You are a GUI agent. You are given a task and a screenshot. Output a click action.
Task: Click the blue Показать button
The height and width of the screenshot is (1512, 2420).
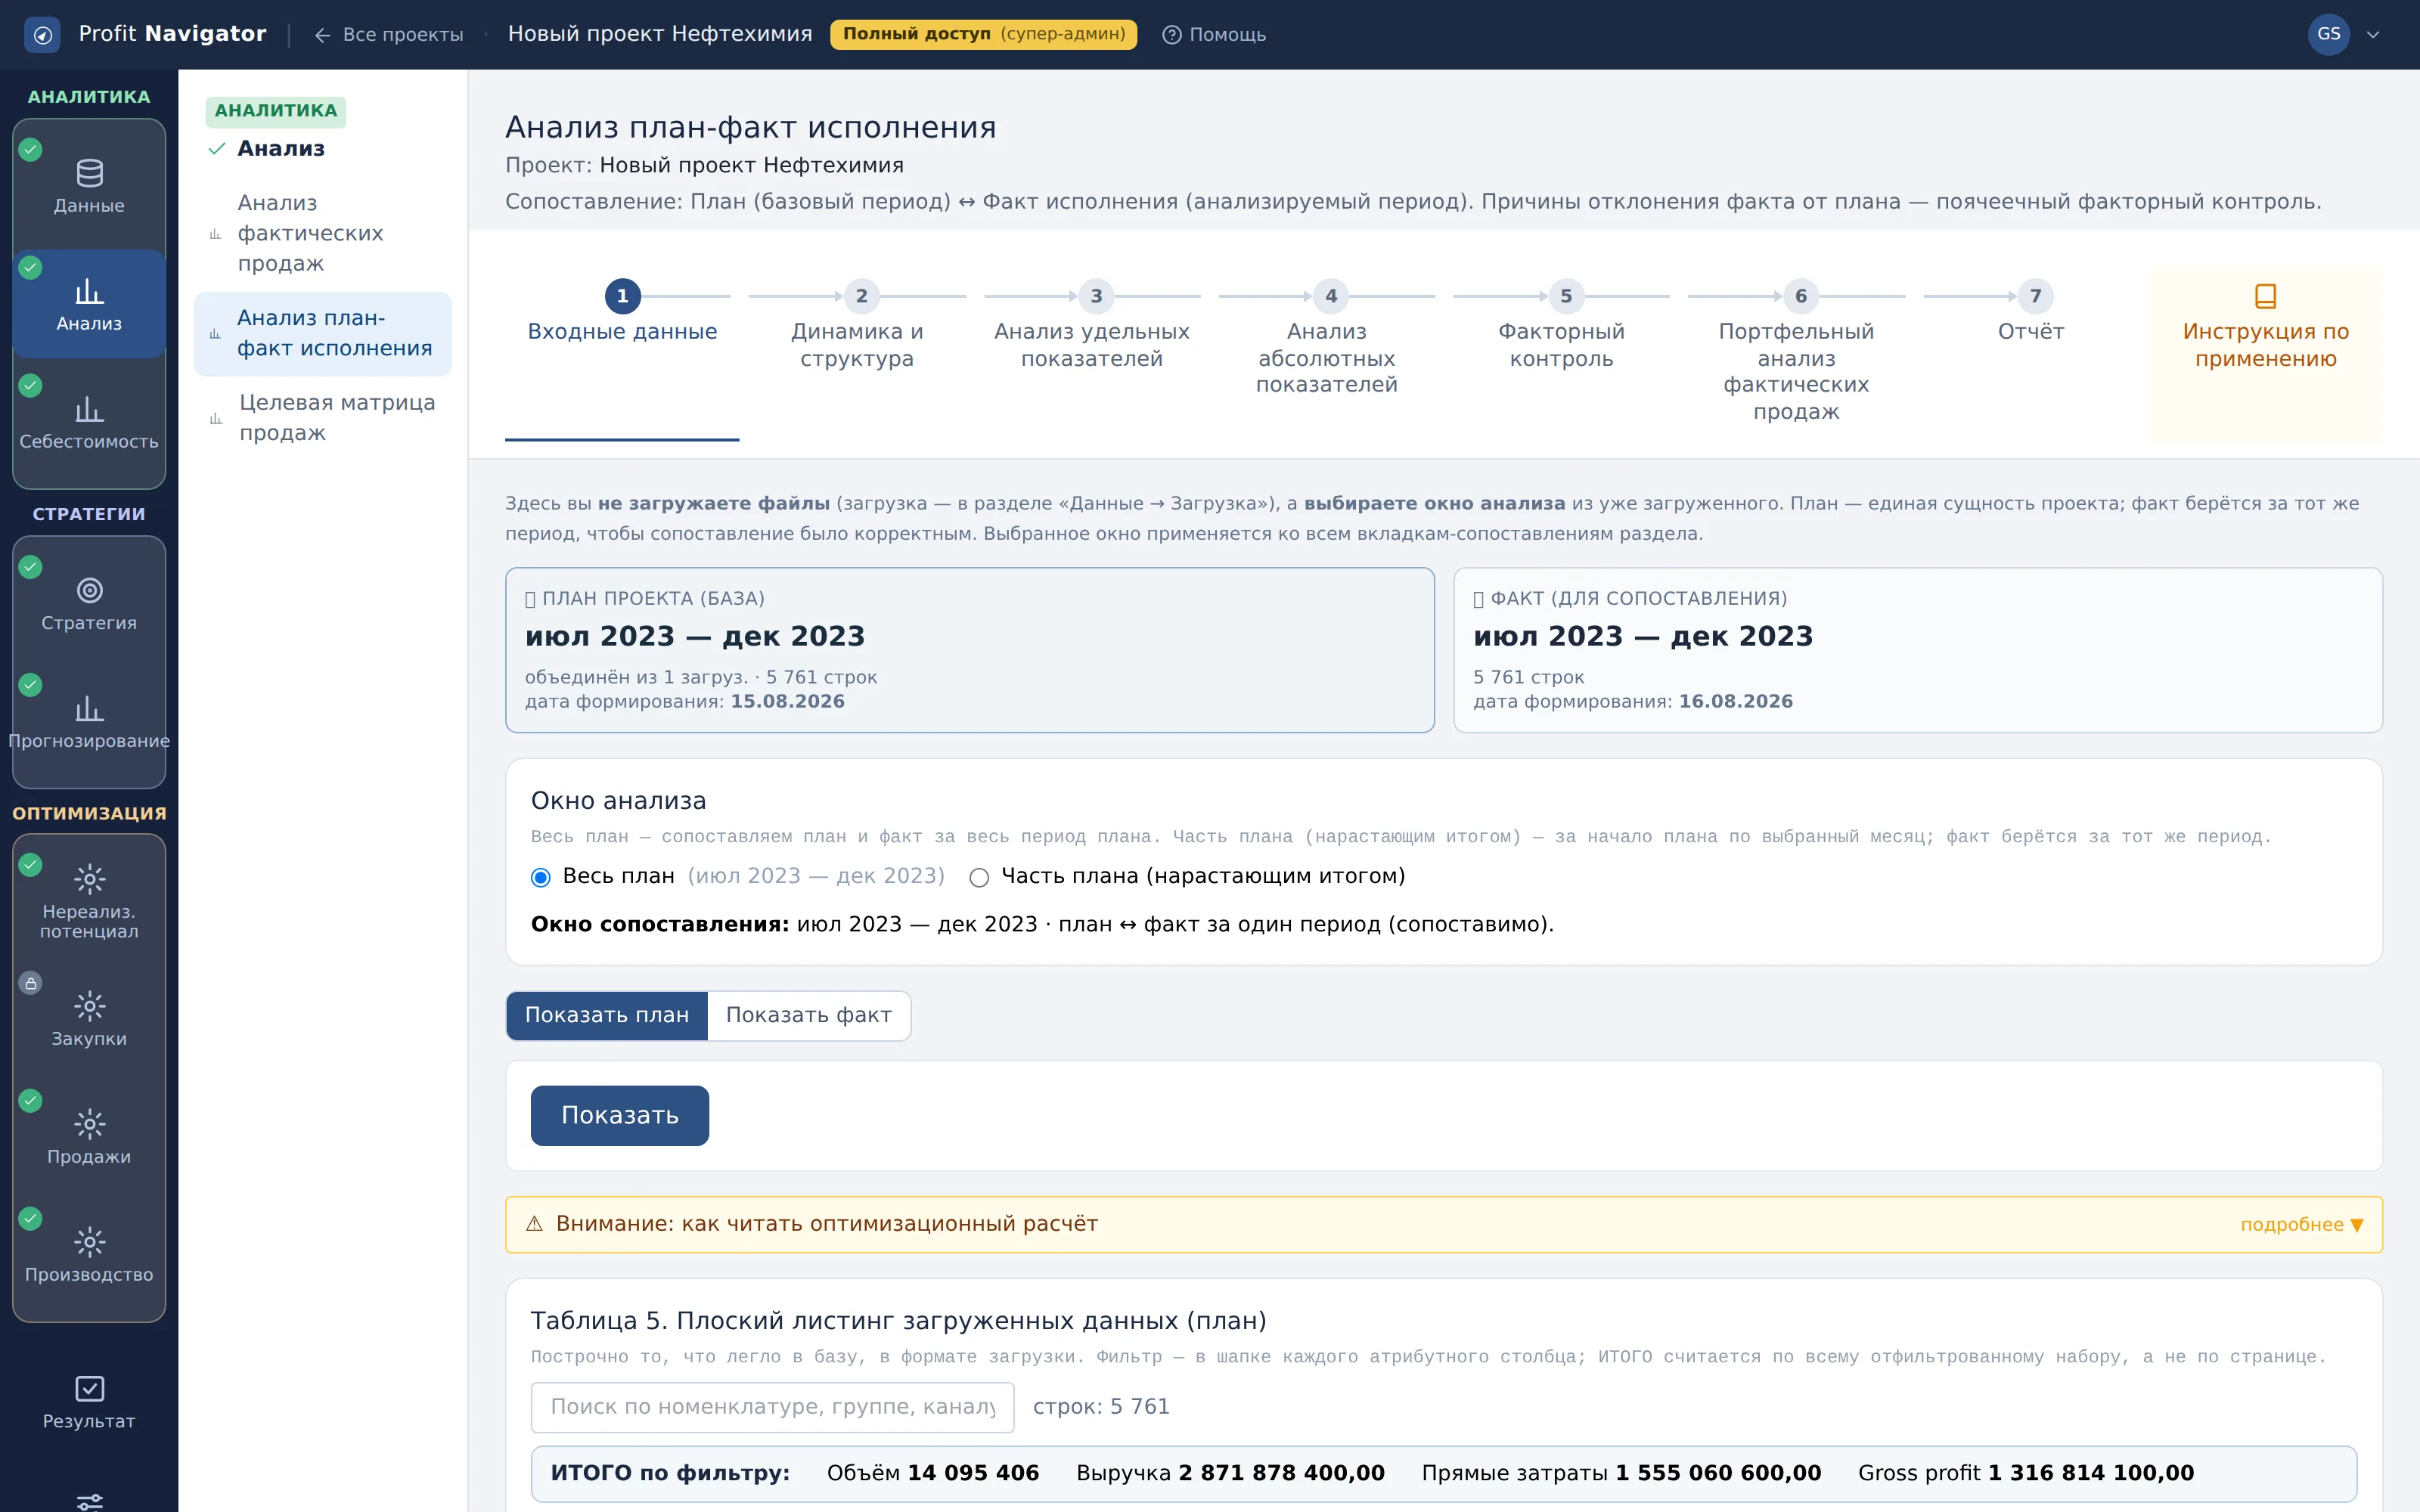tap(619, 1115)
